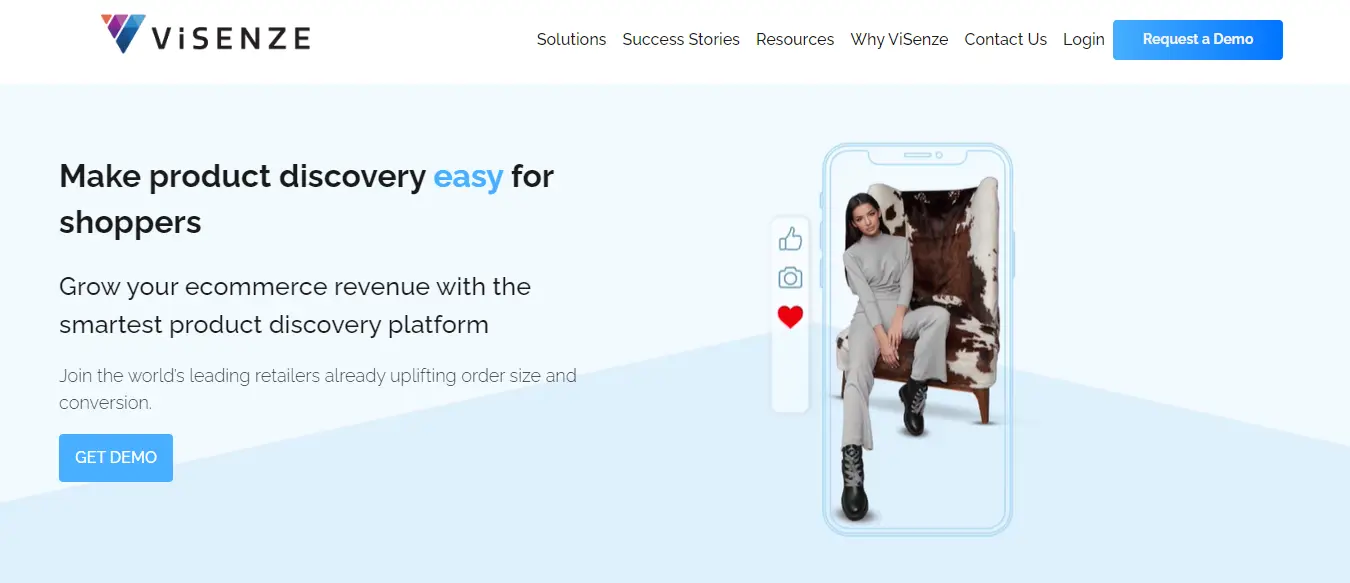Go to the Contact Us page
The width and height of the screenshot is (1350, 583).
pos(1005,39)
